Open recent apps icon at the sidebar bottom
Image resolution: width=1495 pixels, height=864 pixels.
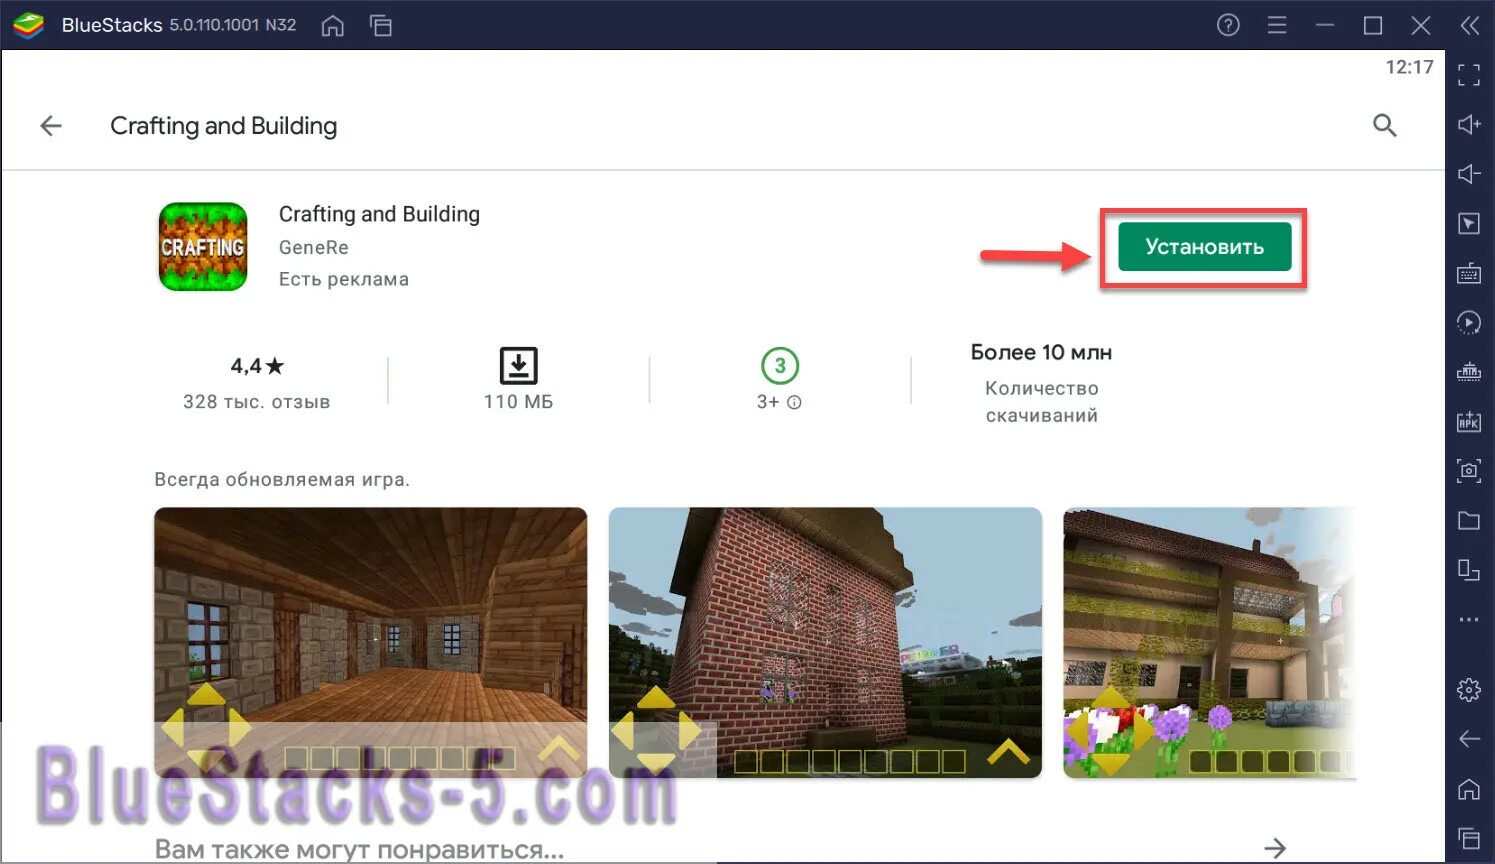coord(1469,838)
